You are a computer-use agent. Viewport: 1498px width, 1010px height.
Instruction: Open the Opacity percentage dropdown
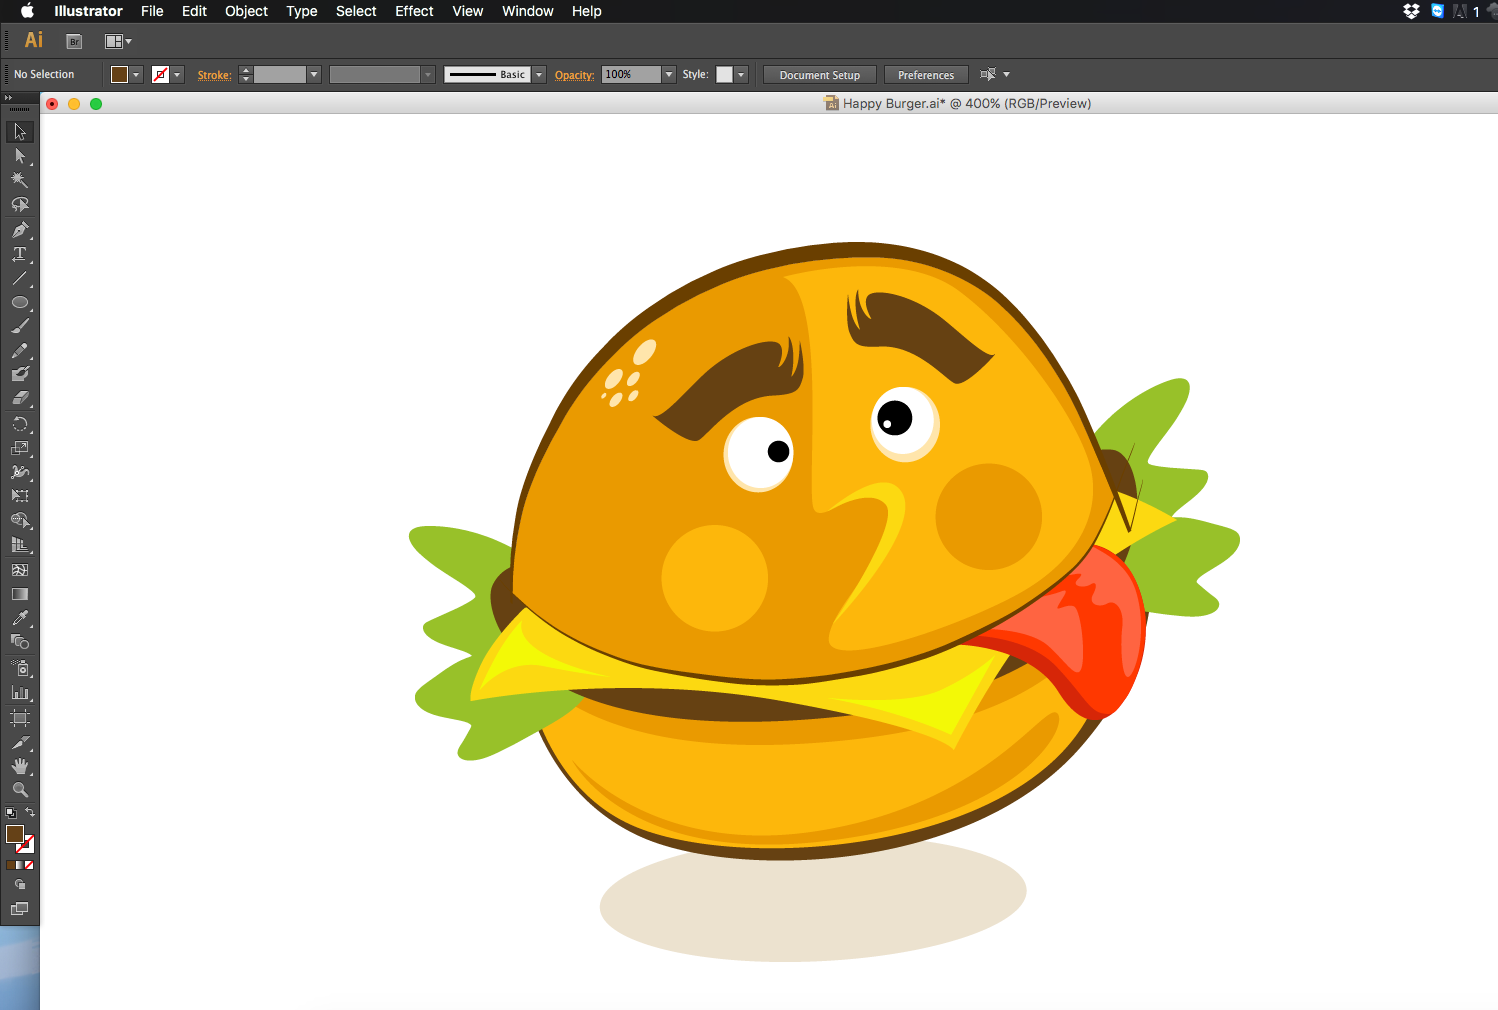[669, 75]
